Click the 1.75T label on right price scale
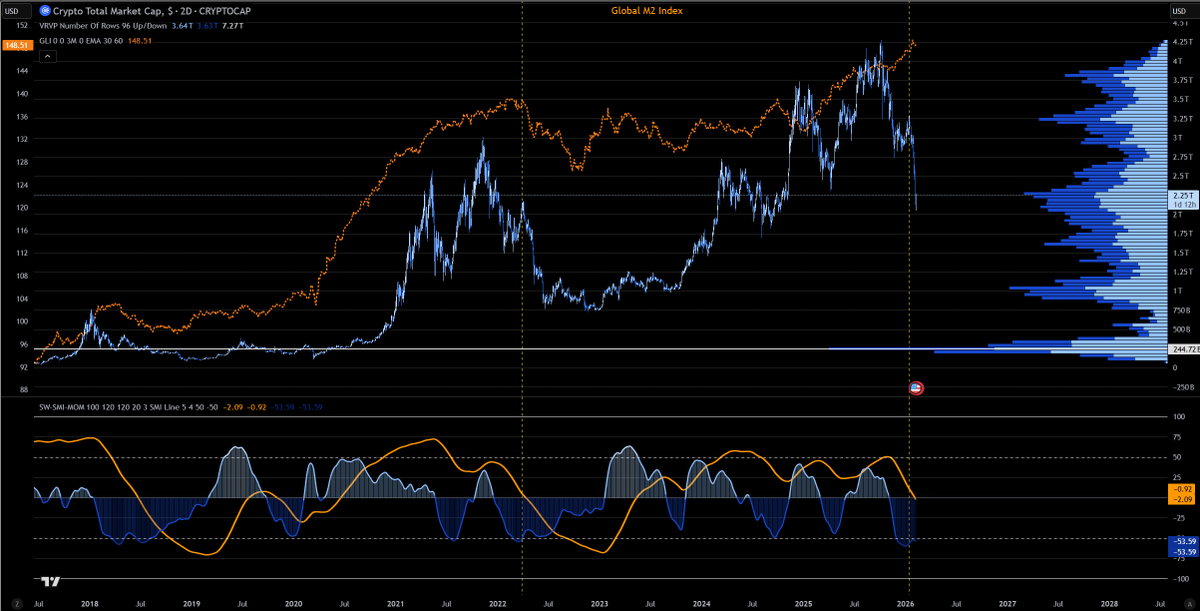The image size is (1200, 611). click(x=1182, y=233)
